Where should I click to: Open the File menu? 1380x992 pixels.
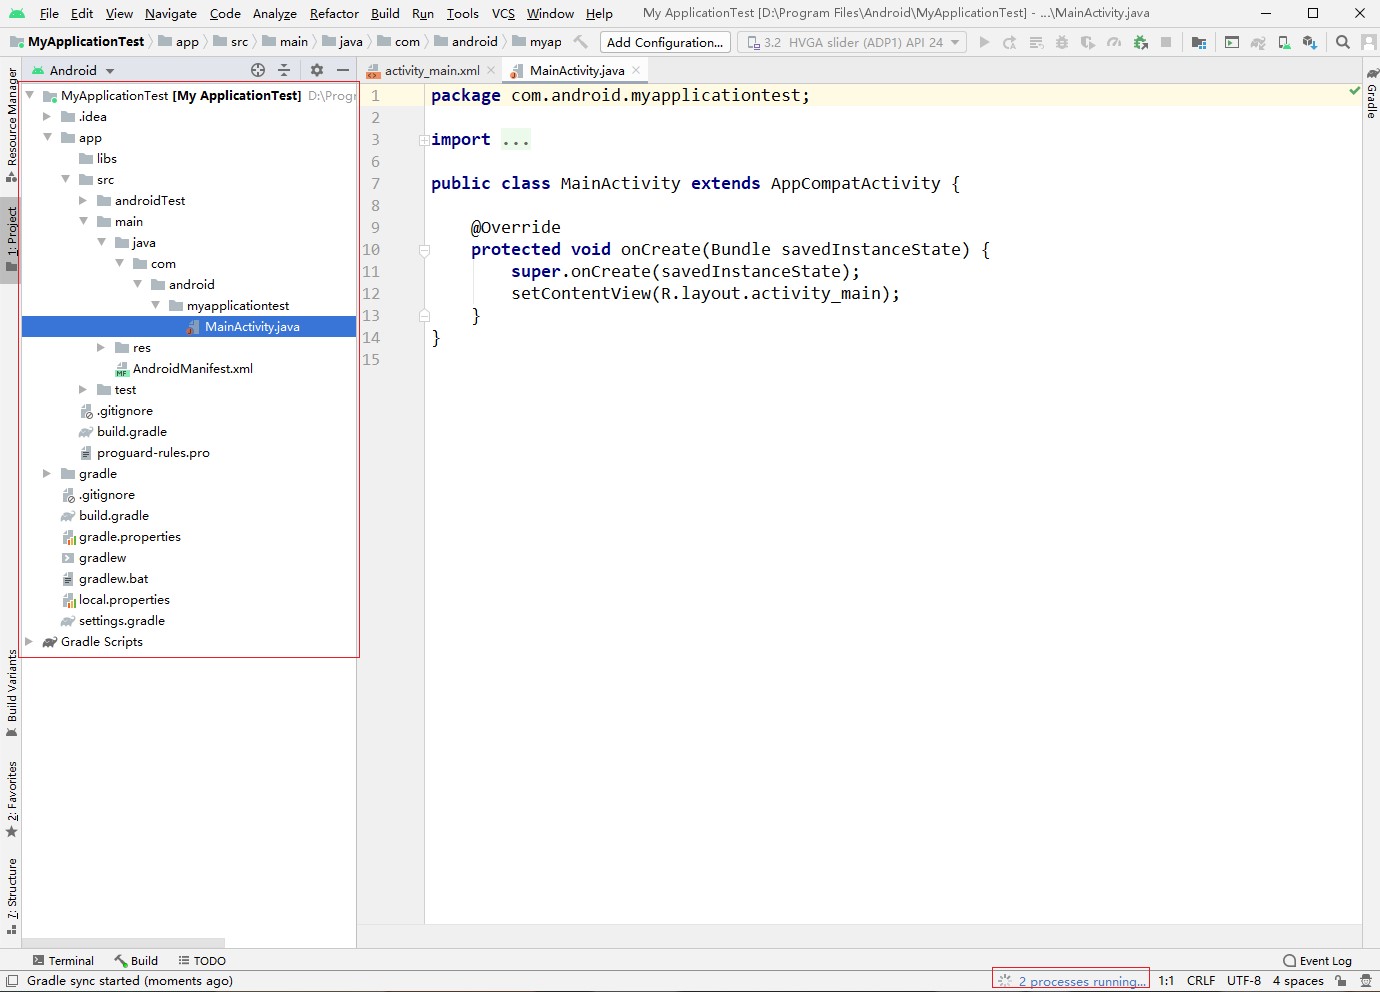click(x=49, y=13)
